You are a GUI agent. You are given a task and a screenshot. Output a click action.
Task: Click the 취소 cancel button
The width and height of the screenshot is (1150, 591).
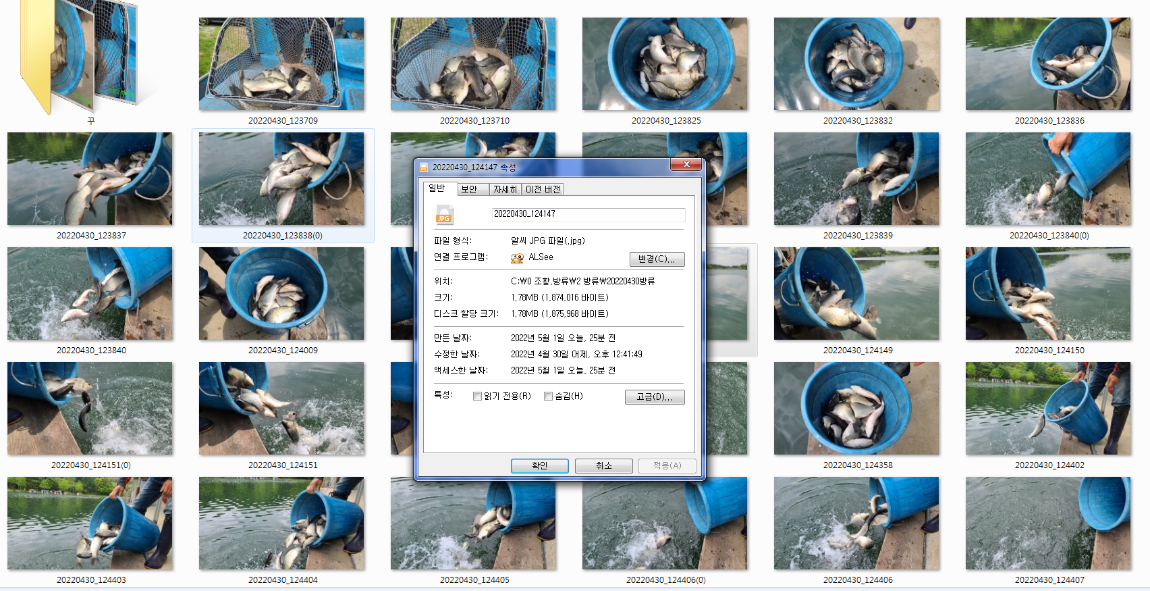coord(603,464)
